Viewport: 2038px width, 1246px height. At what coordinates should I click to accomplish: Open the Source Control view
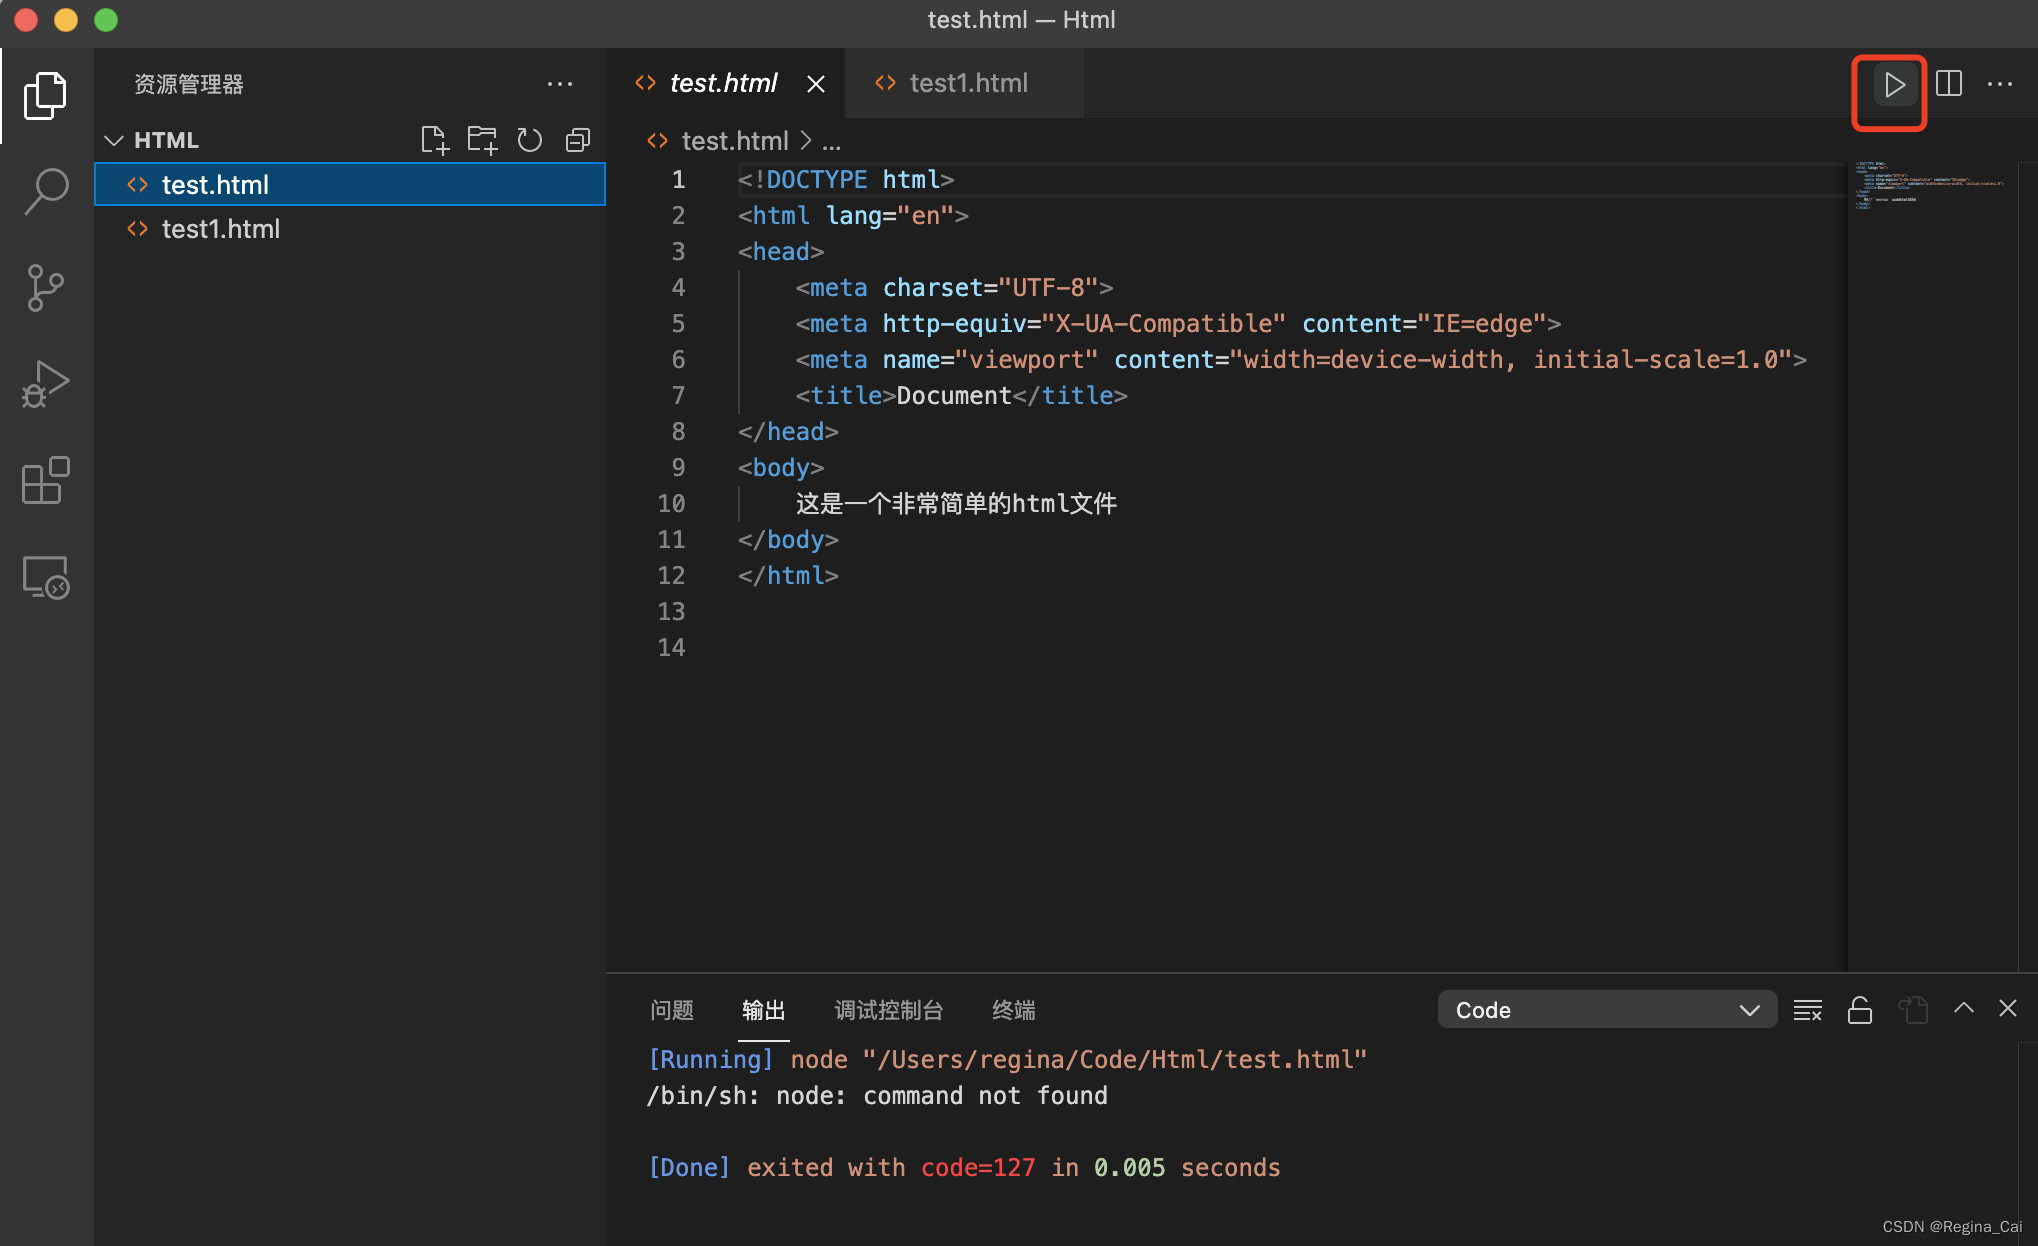46,288
